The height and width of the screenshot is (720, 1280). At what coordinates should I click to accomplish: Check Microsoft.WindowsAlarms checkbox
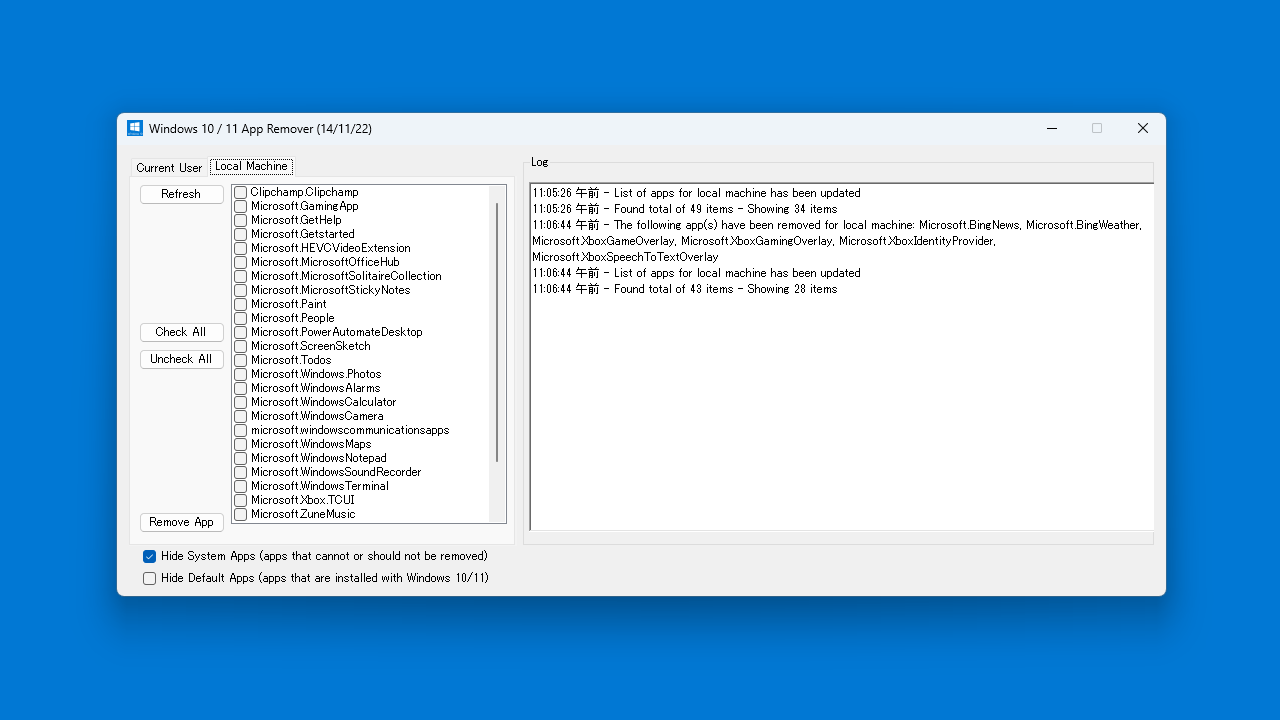[241, 388]
